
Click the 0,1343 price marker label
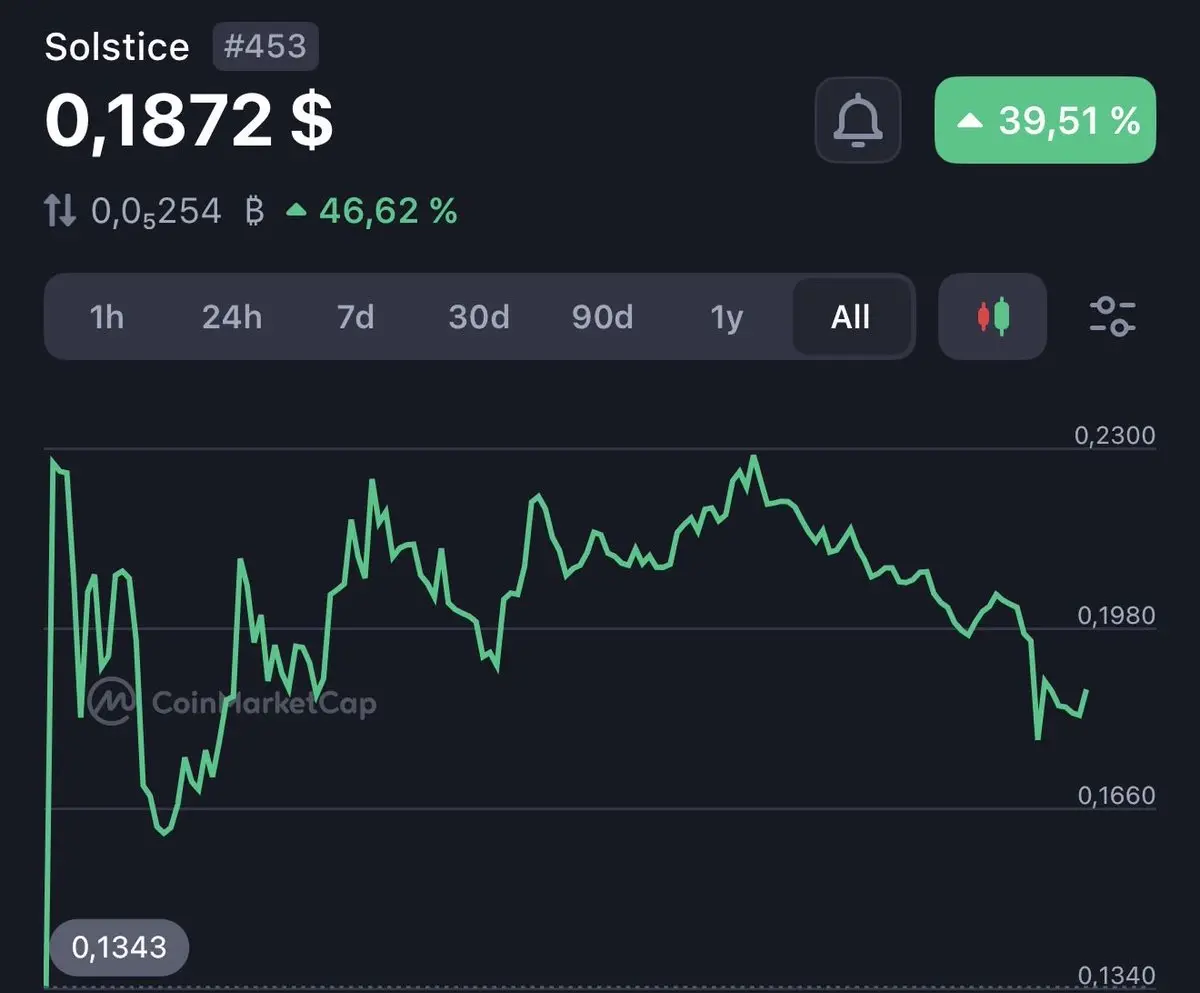pyautogui.click(x=119, y=946)
